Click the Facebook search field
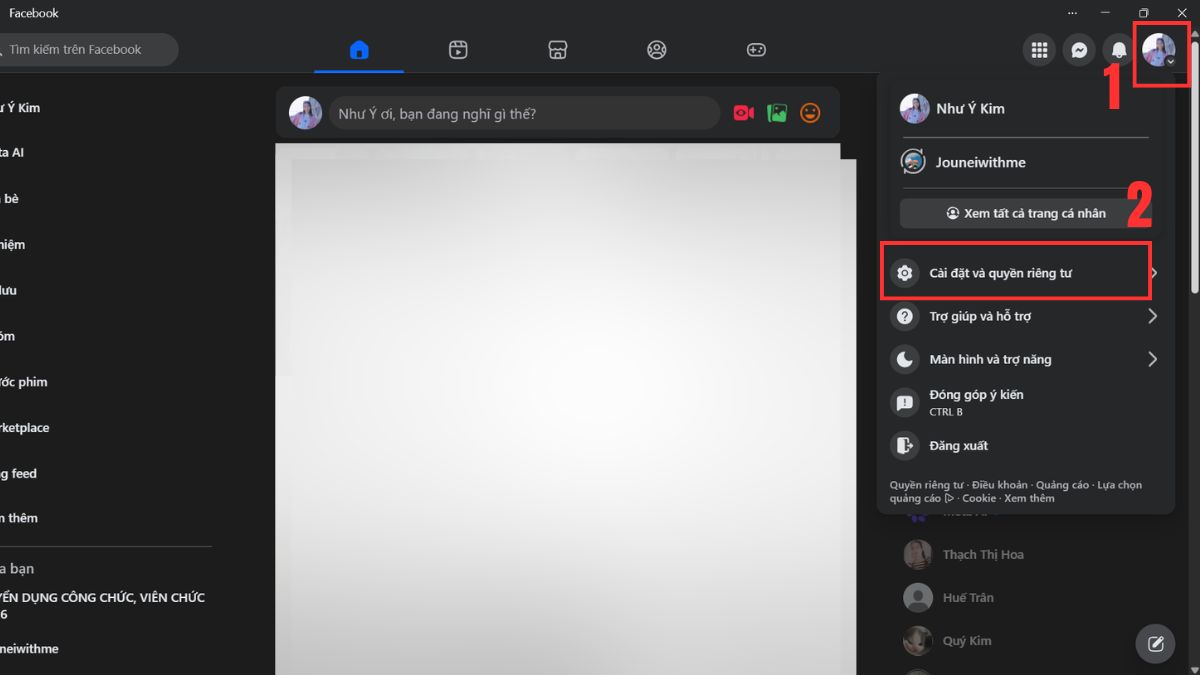The height and width of the screenshot is (675, 1200). 88,49
